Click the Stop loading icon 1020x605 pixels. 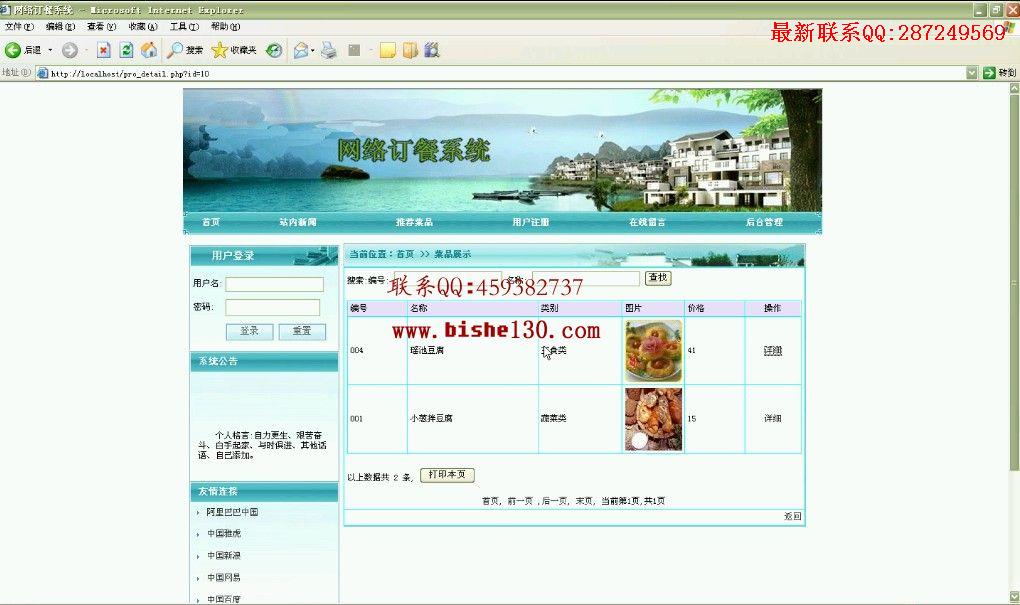[103, 50]
